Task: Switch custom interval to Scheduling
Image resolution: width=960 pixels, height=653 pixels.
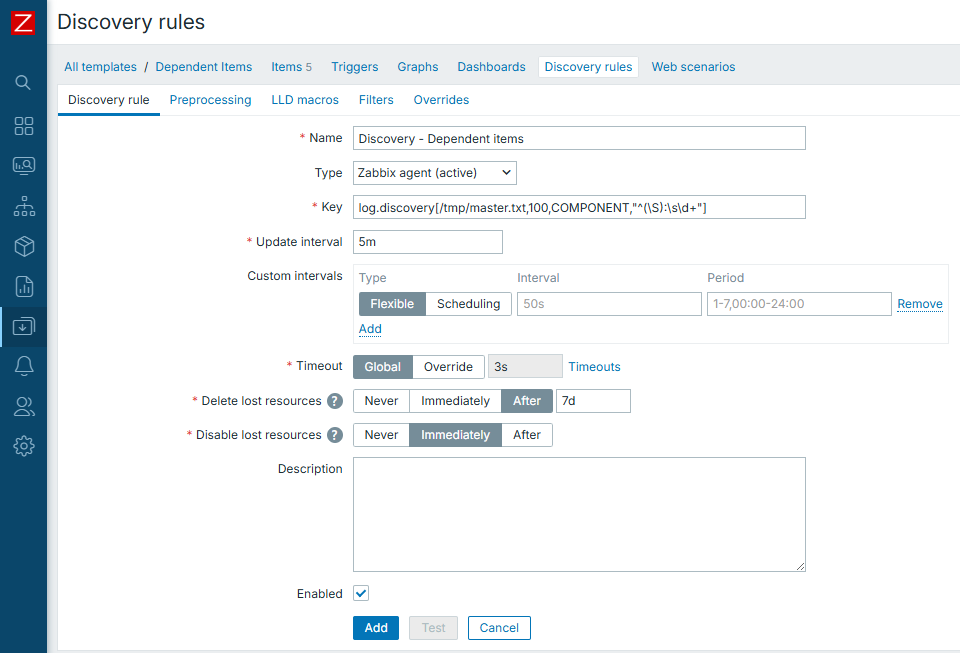Action: 468,304
